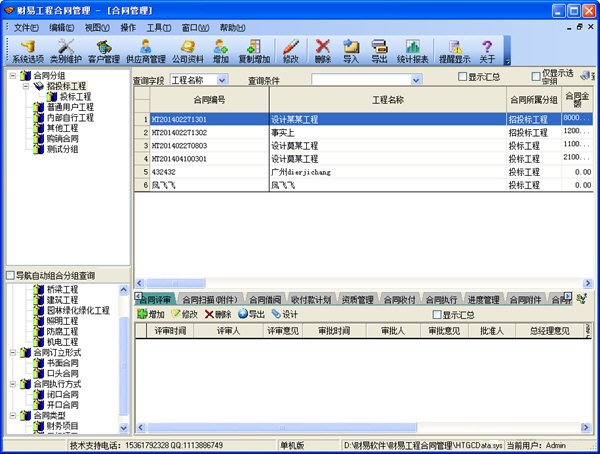Open the 操作 menu
This screenshot has height=454, width=600.
click(x=128, y=28)
